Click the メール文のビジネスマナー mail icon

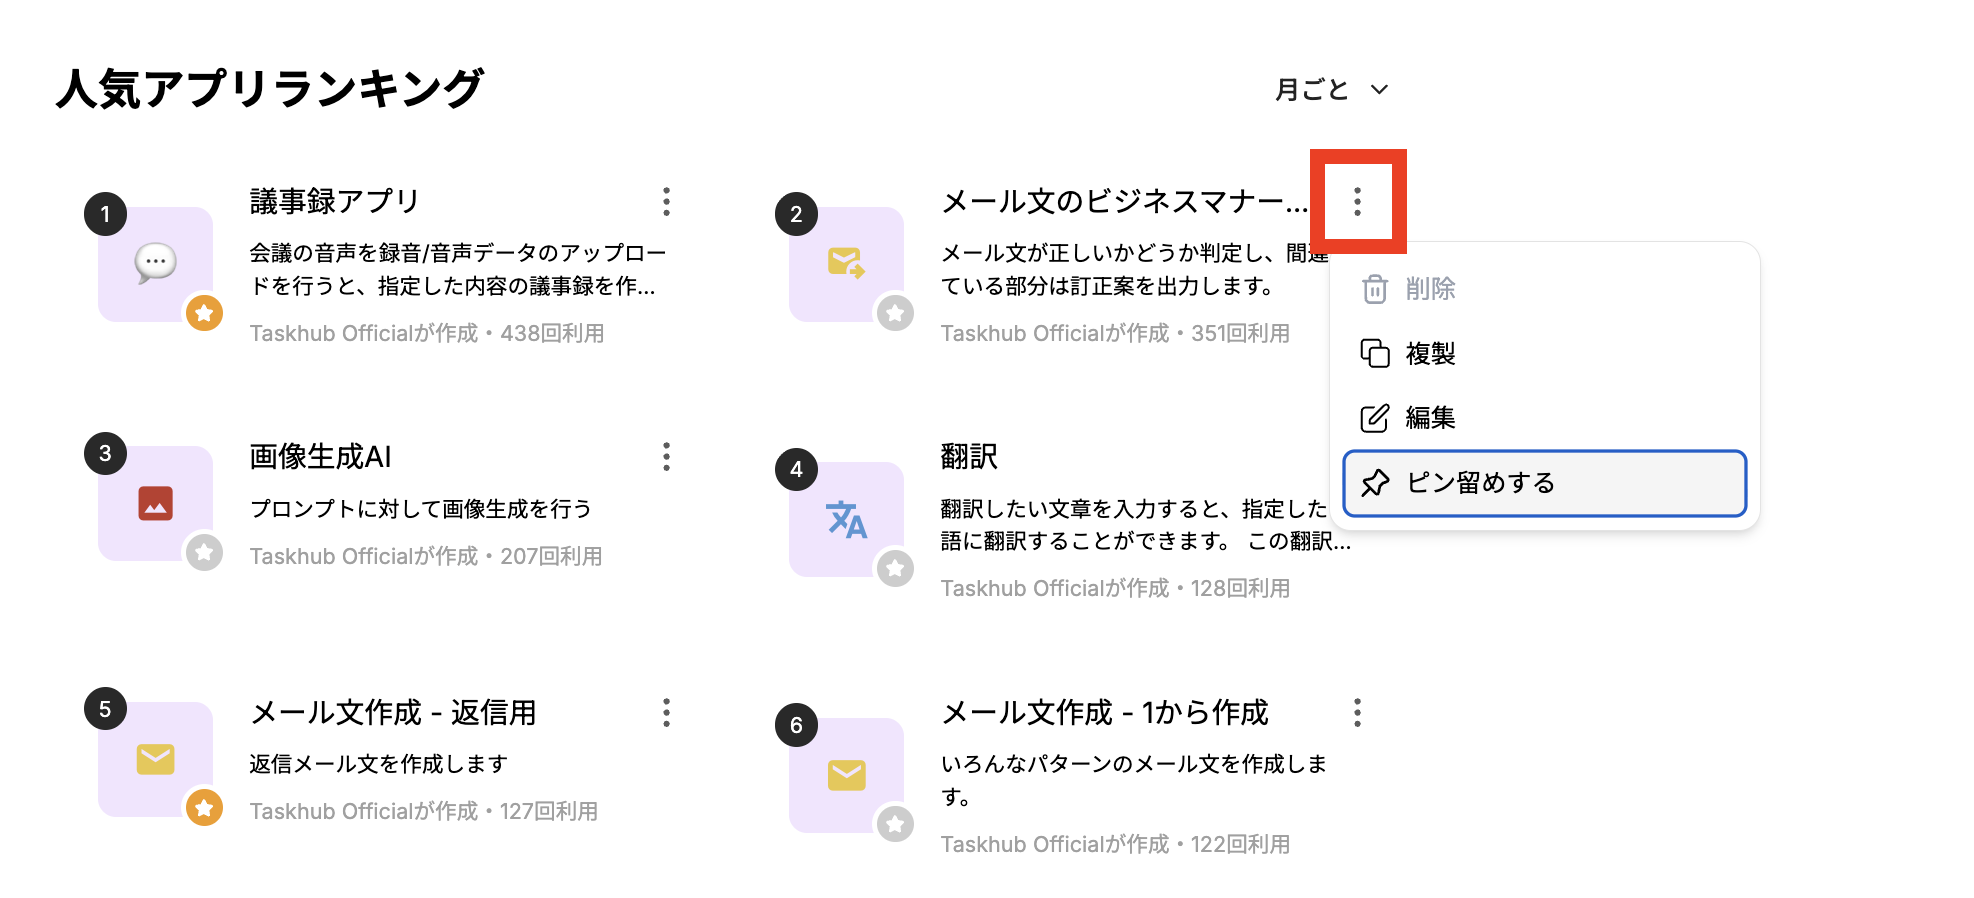click(846, 264)
